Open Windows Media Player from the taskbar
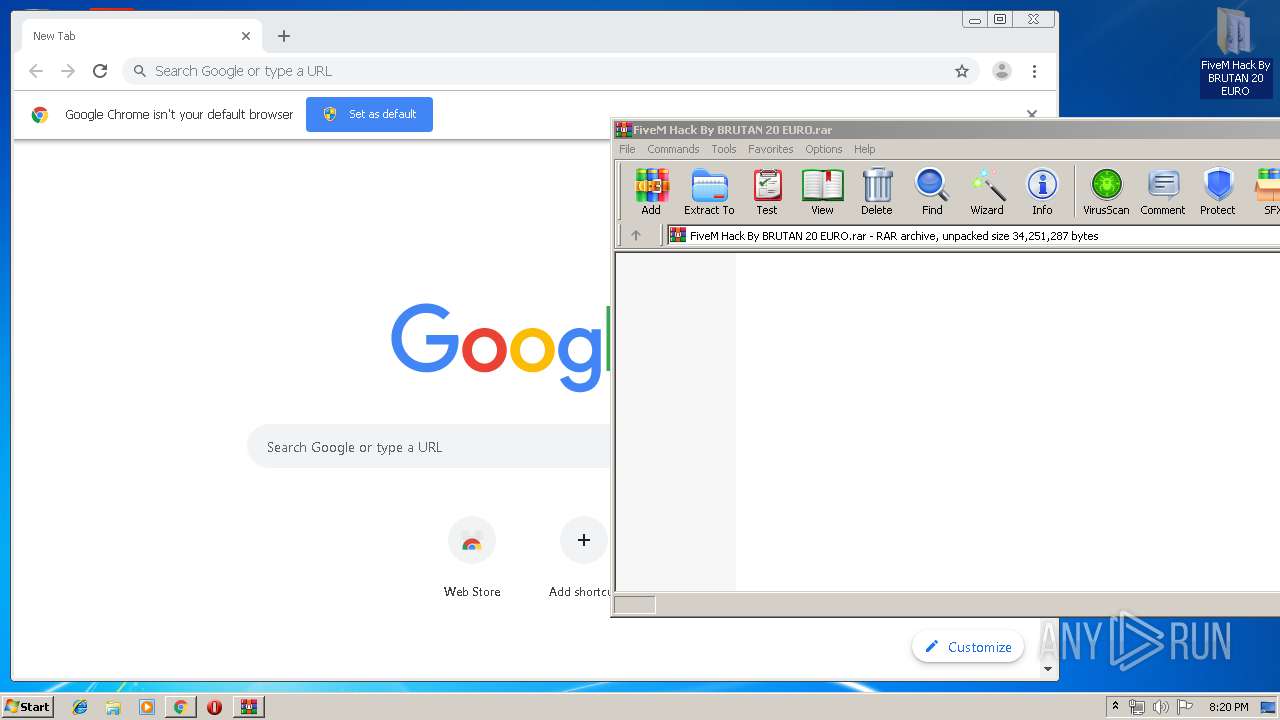1280x720 pixels. (147, 707)
